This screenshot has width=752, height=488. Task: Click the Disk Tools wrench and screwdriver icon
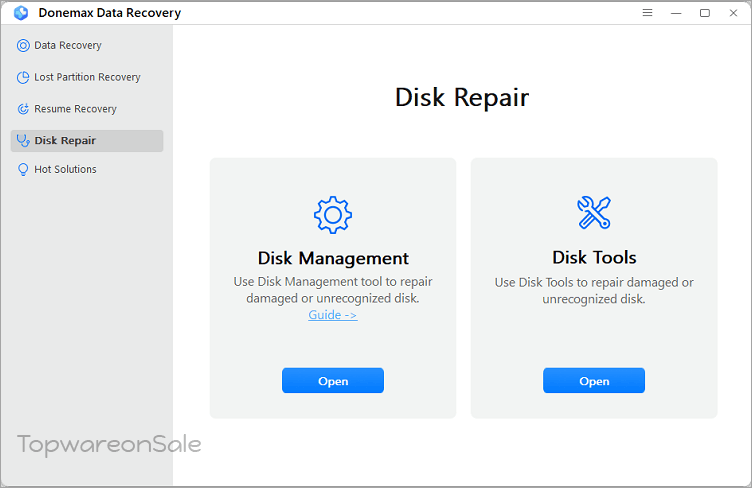(594, 213)
